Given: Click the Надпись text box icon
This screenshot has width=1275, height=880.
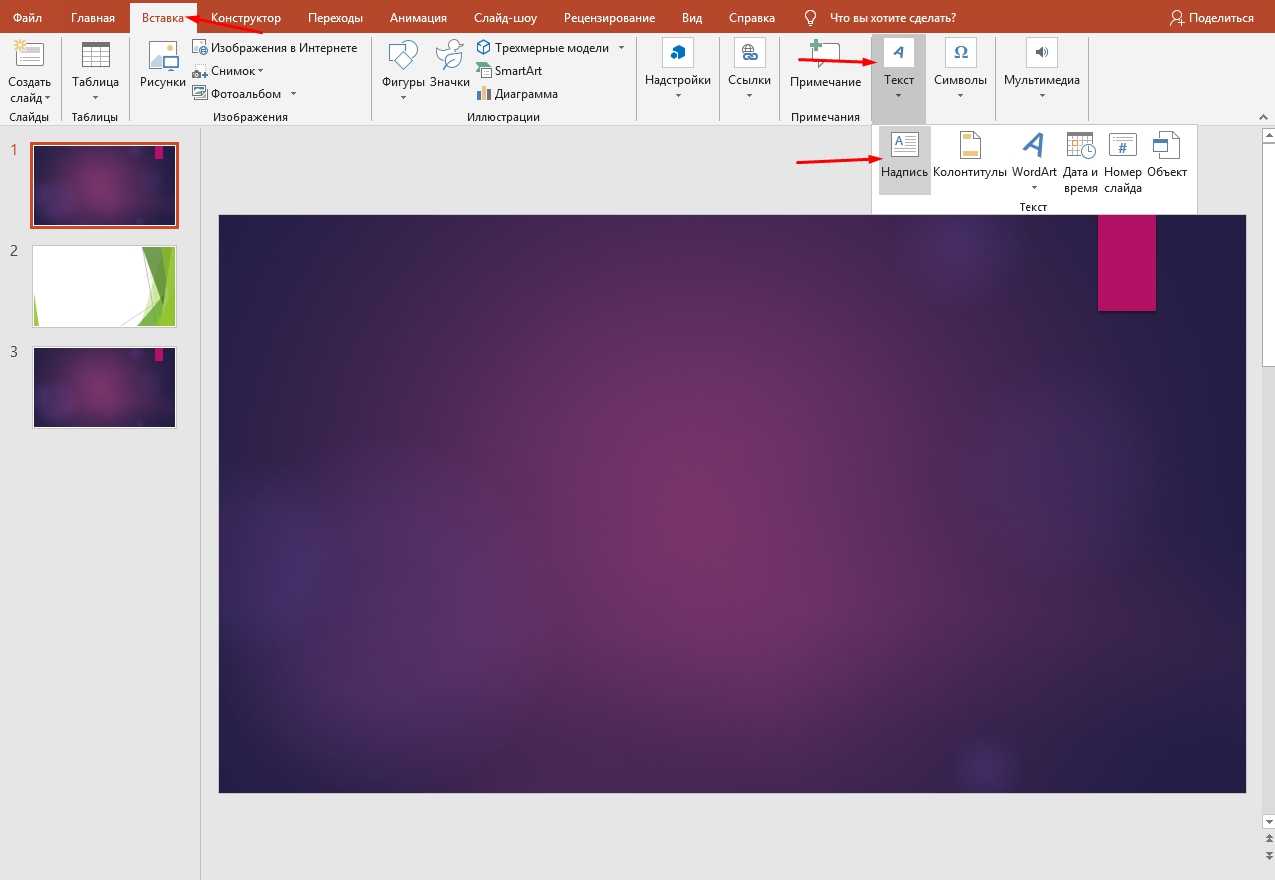Looking at the screenshot, I should tap(904, 146).
